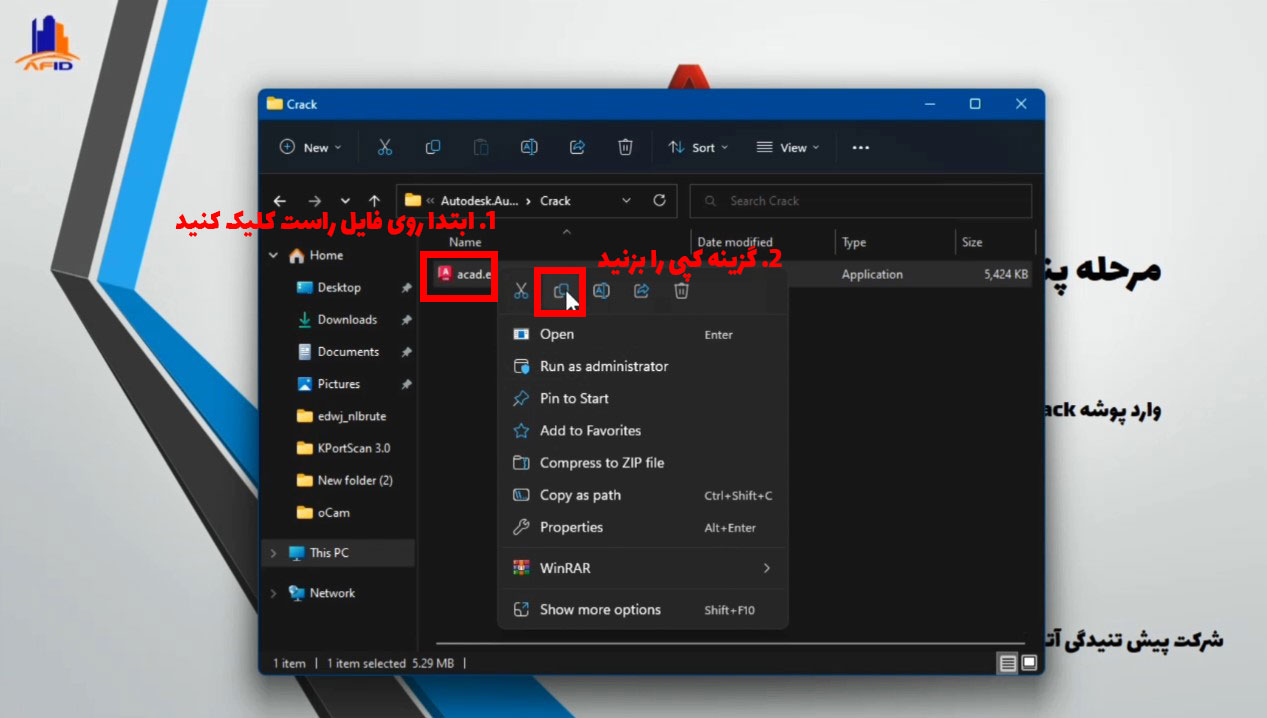The image size is (1267, 718).
Task: Switch to the large icons view in the status bar
Action: tap(1029, 663)
